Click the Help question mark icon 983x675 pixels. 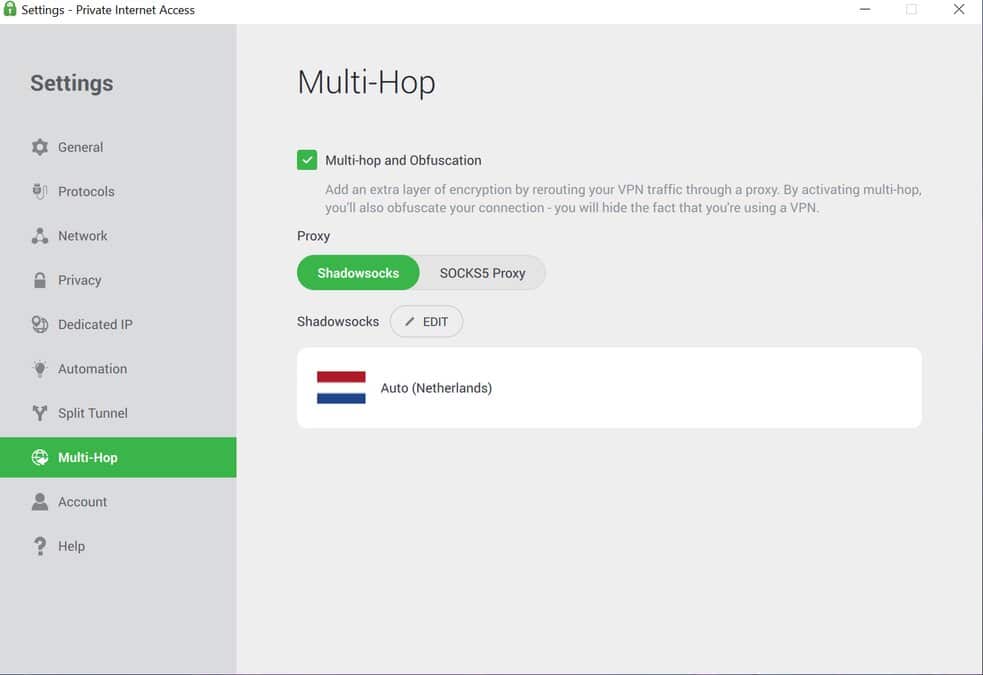(x=39, y=546)
